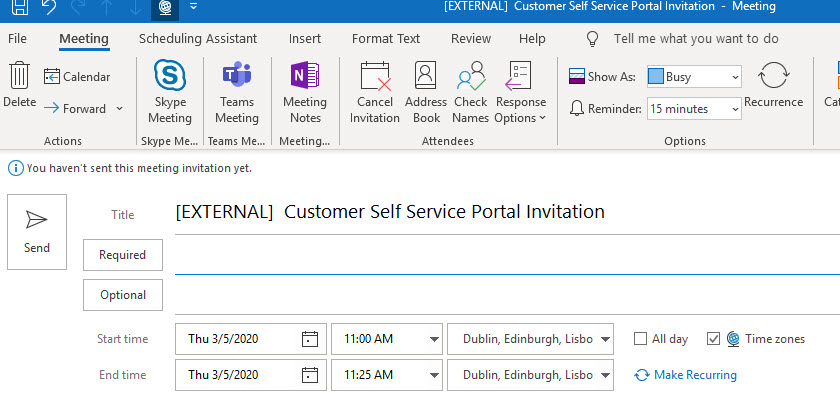The height and width of the screenshot is (397, 840).
Task: Open the Customize Quick Access Toolbar dropdown
Action: [193, 6]
